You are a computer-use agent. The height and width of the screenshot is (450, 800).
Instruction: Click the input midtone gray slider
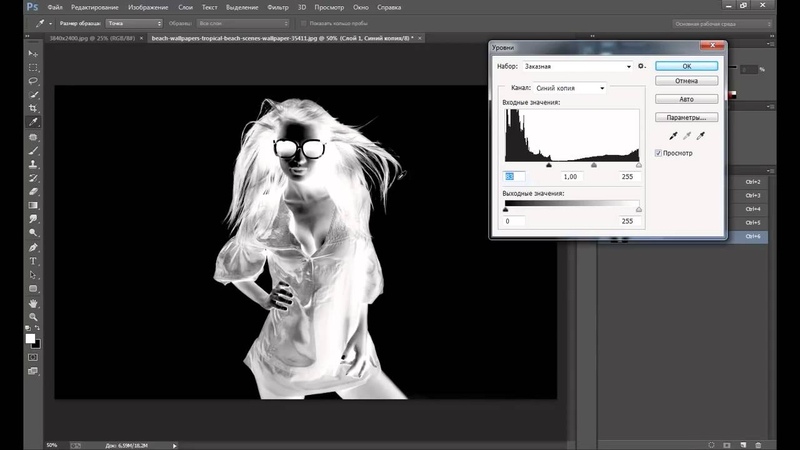pos(593,166)
